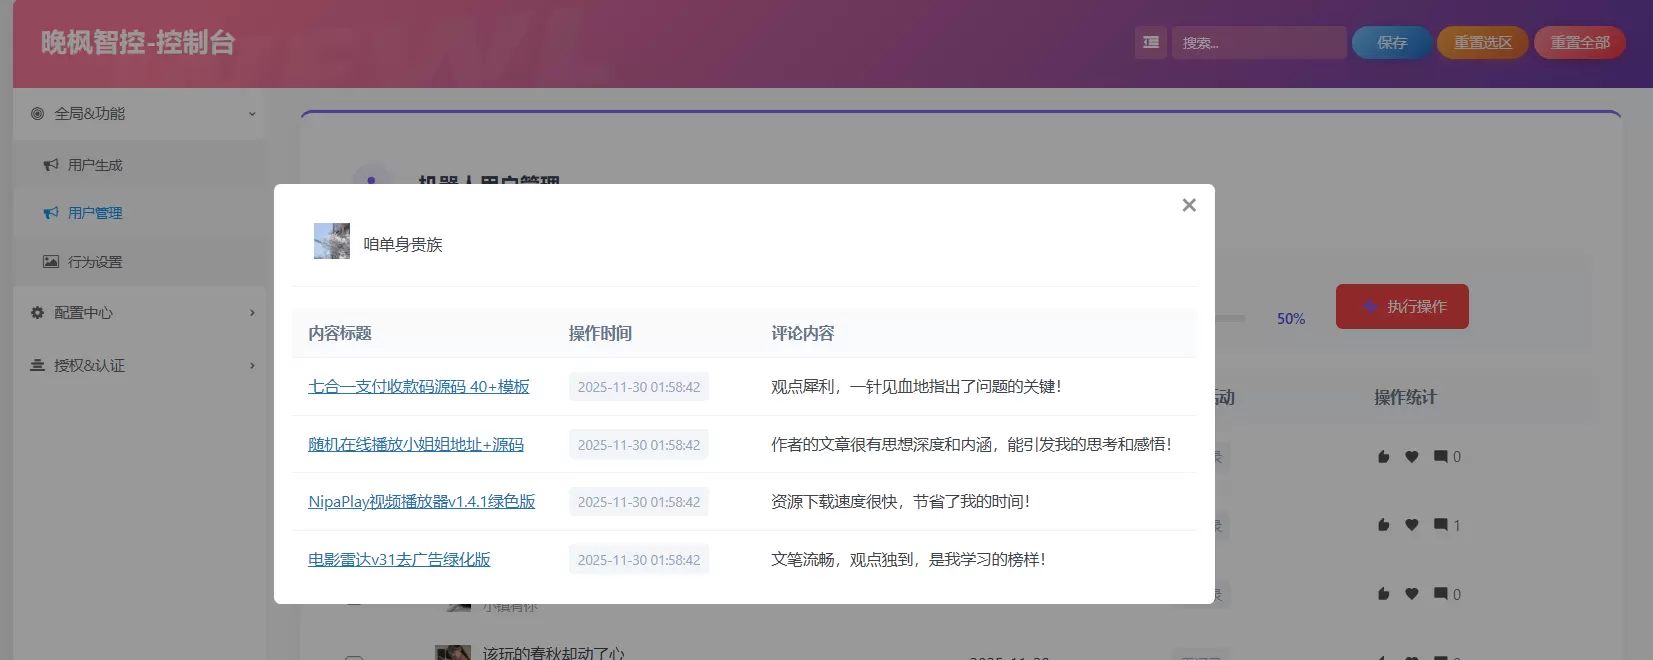Open the 随机在线播放小姐姐地址+源码 link
Screen dimensions: 1653x660
point(416,444)
